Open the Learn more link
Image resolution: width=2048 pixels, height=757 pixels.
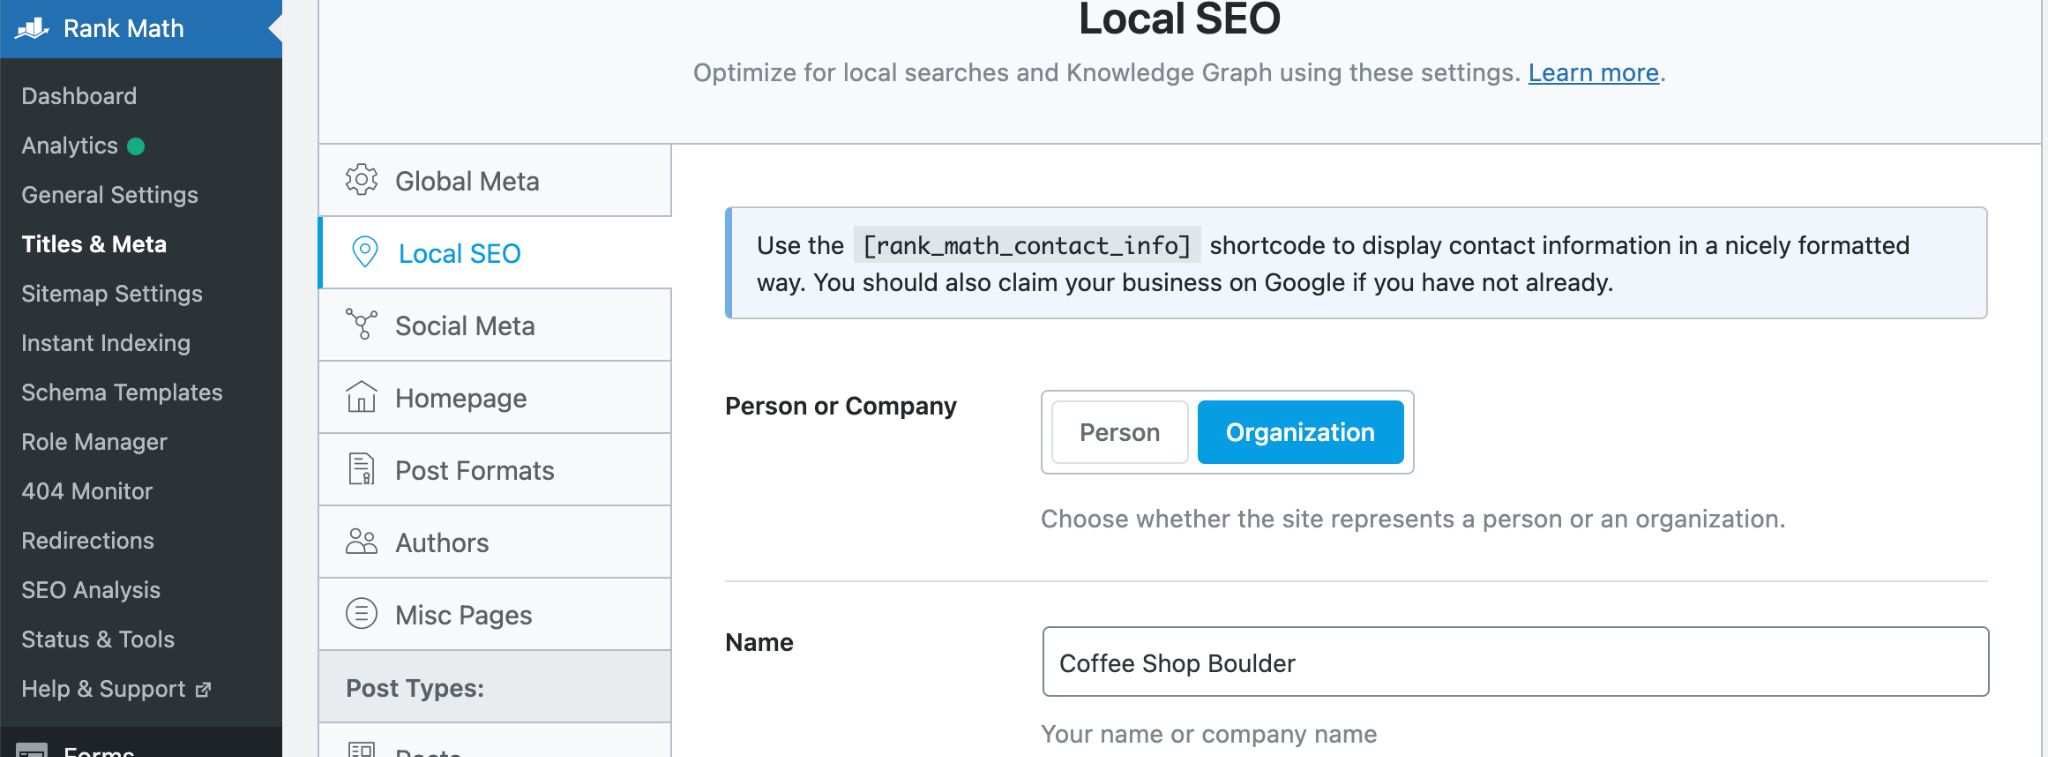click(1593, 73)
